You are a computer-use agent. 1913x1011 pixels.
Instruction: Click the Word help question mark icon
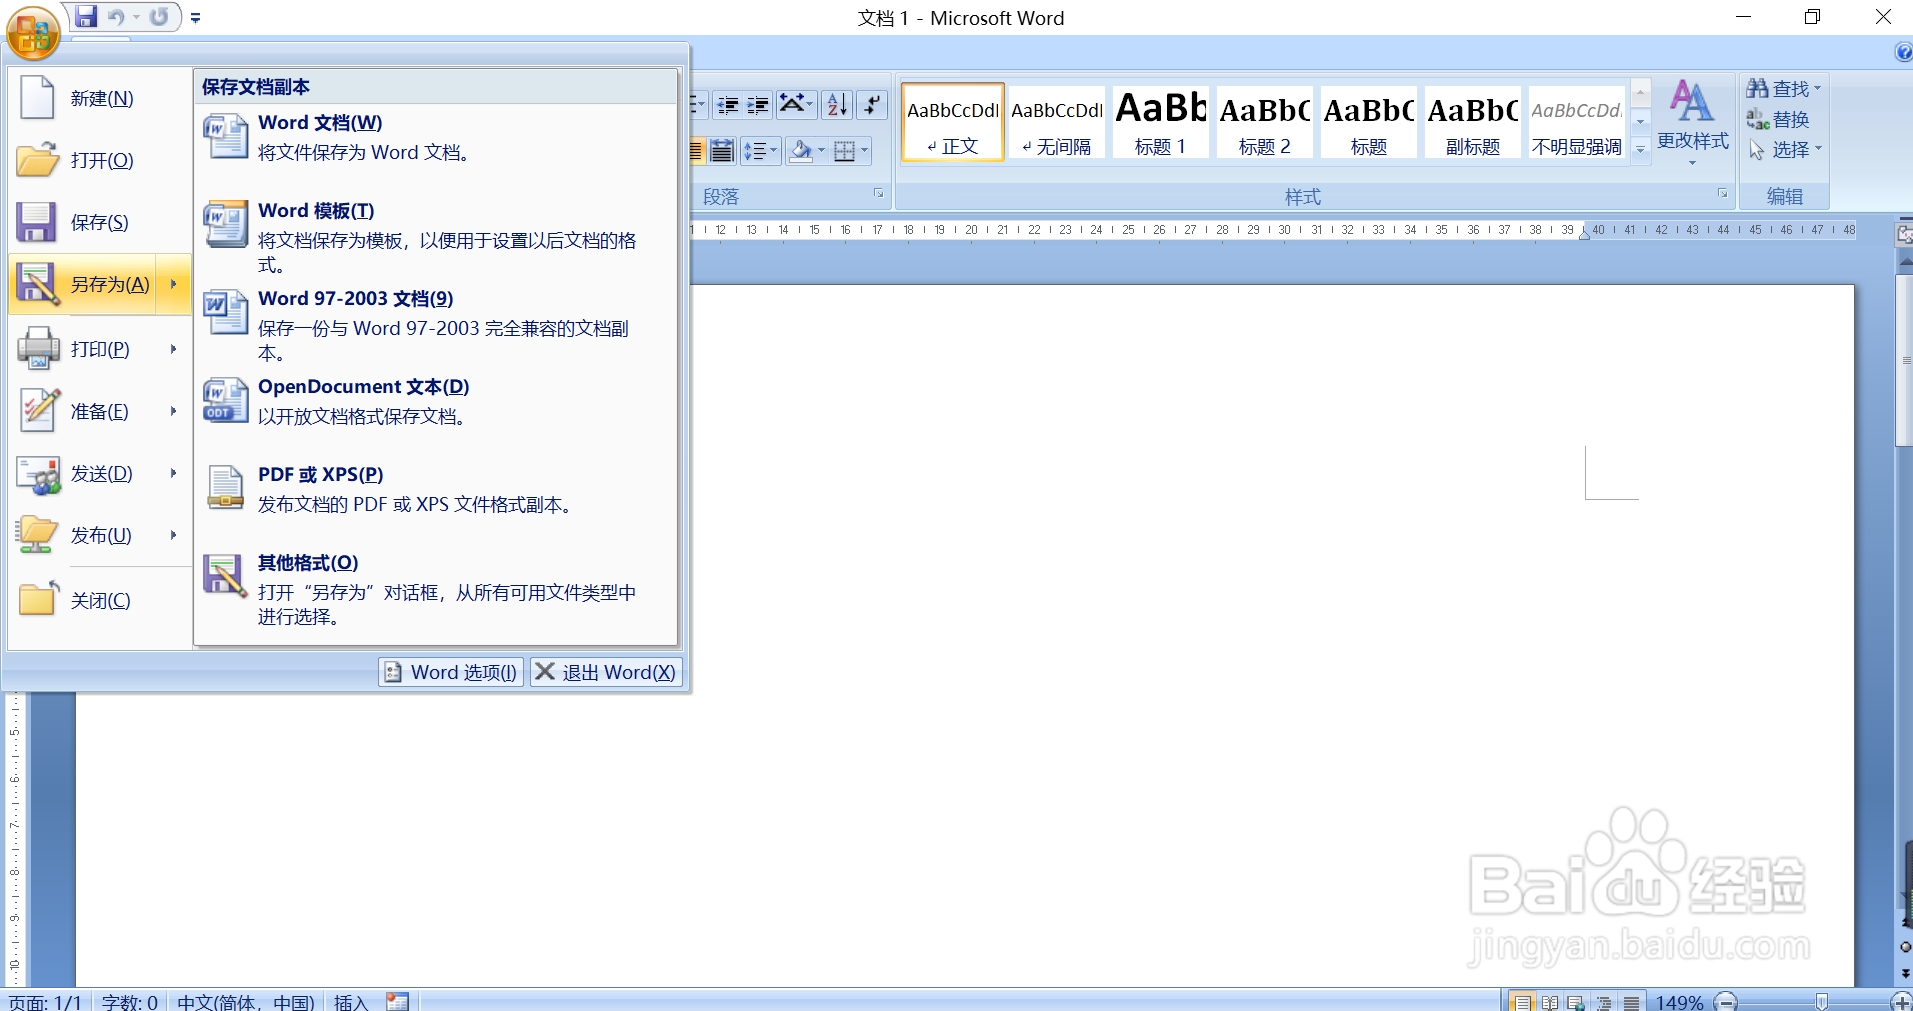point(1903,52)
